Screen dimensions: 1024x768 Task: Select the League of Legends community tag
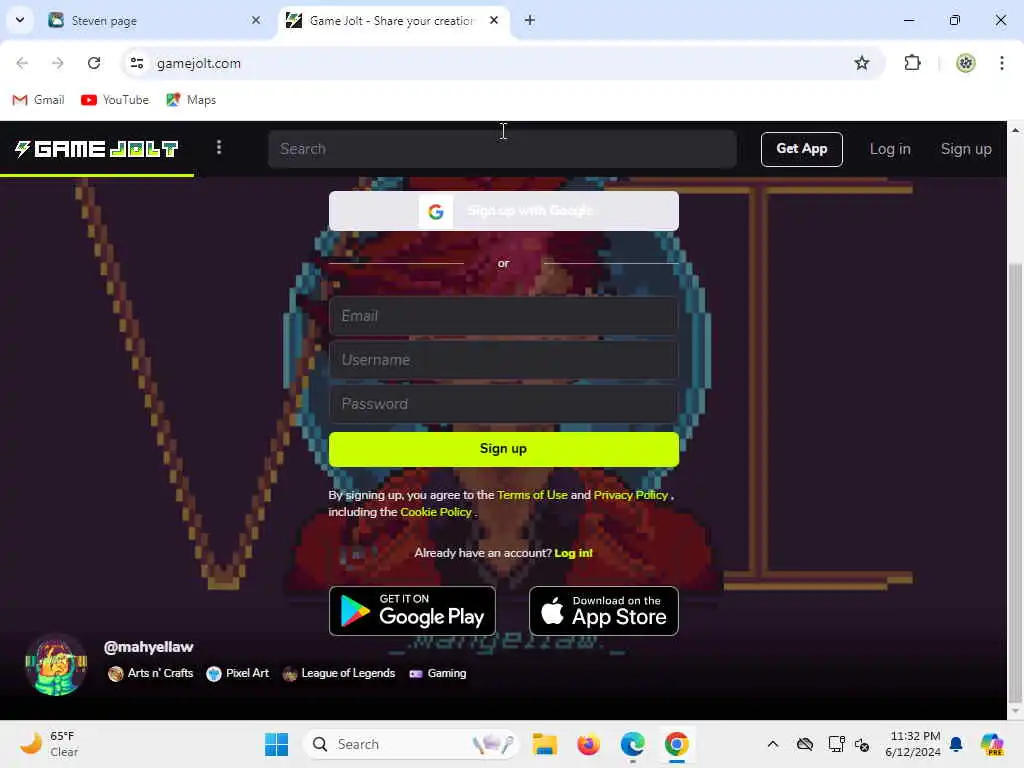click(x=339, y=673)
